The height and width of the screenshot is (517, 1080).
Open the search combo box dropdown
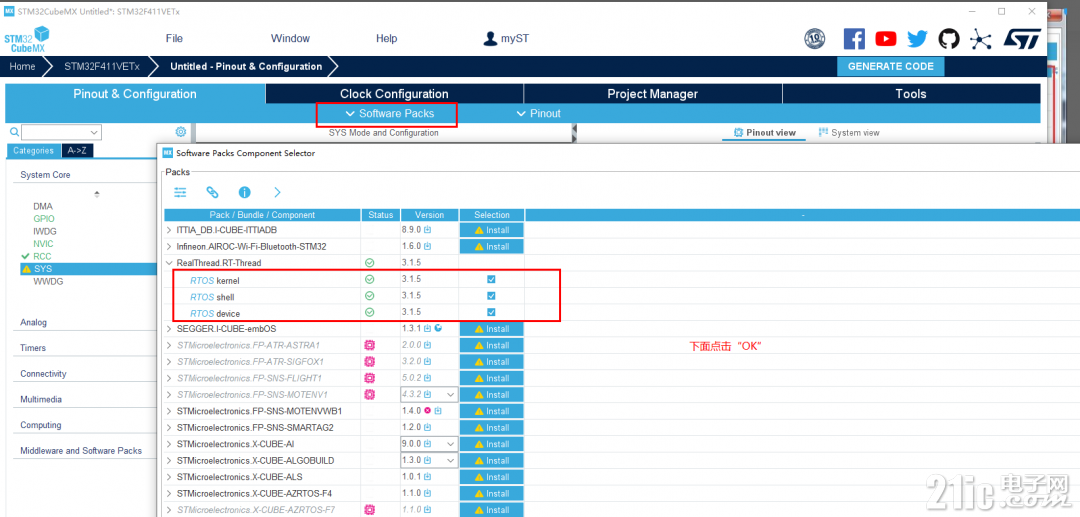pyautogui.click(x=94, y=132)
